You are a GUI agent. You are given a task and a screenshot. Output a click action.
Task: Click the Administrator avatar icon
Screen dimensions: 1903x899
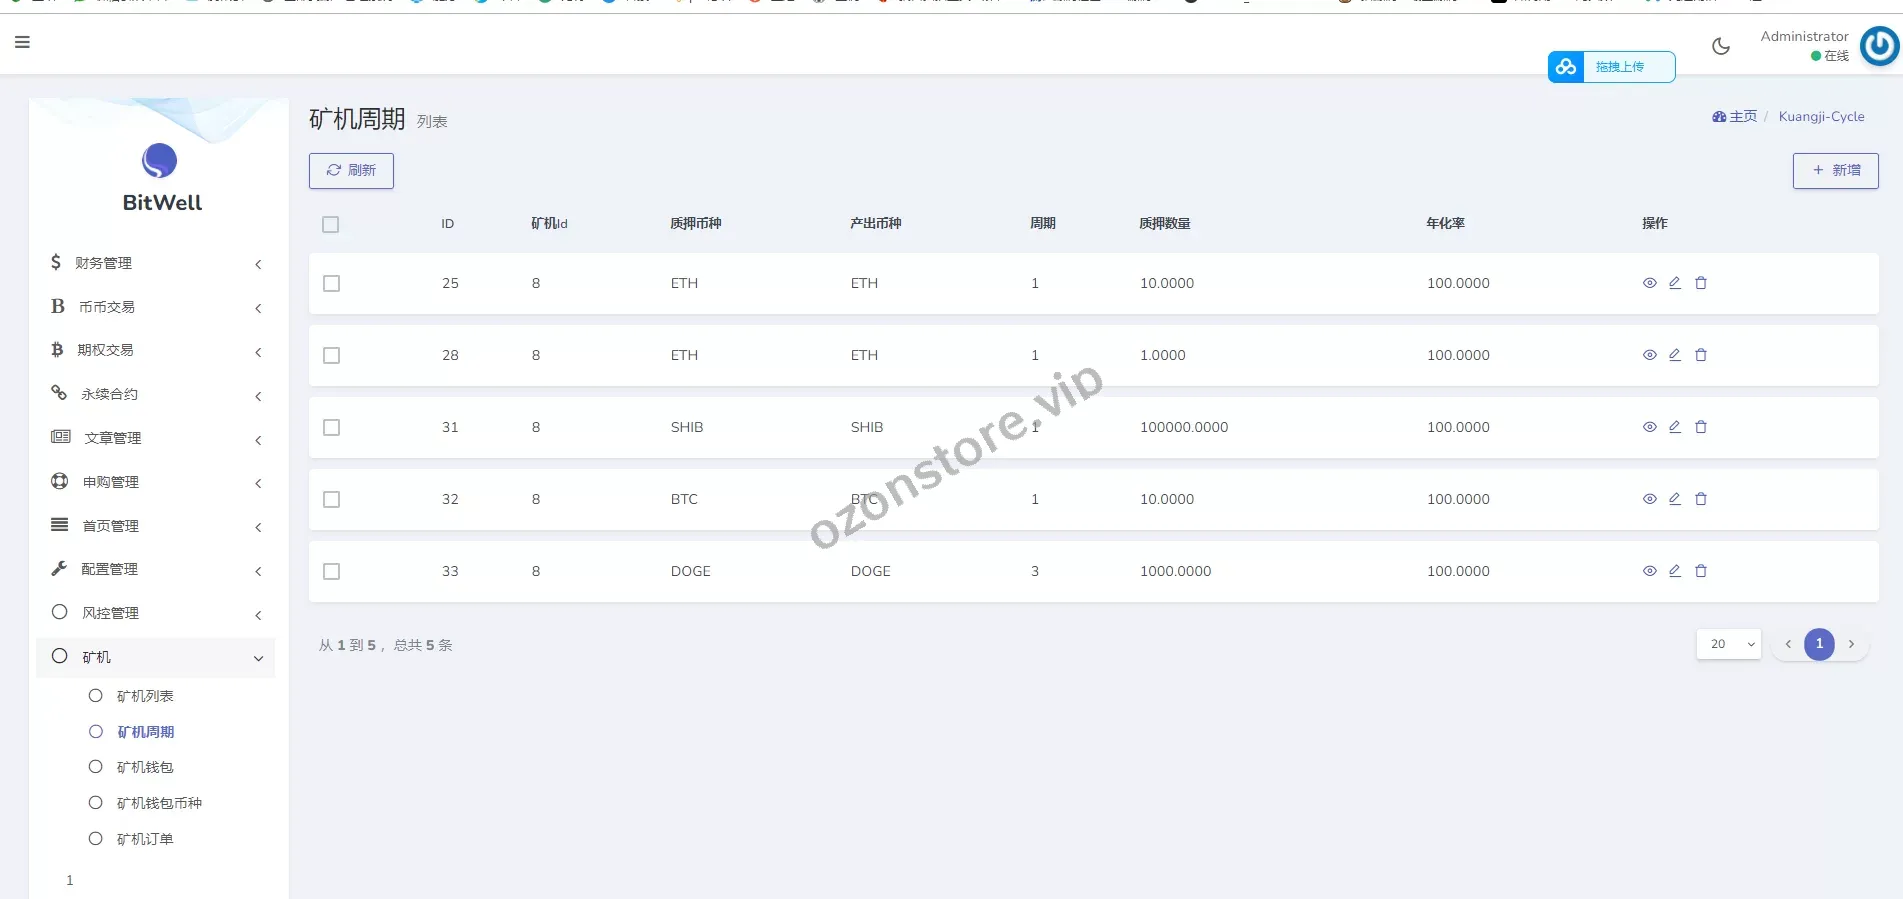tap(1878, 46)
